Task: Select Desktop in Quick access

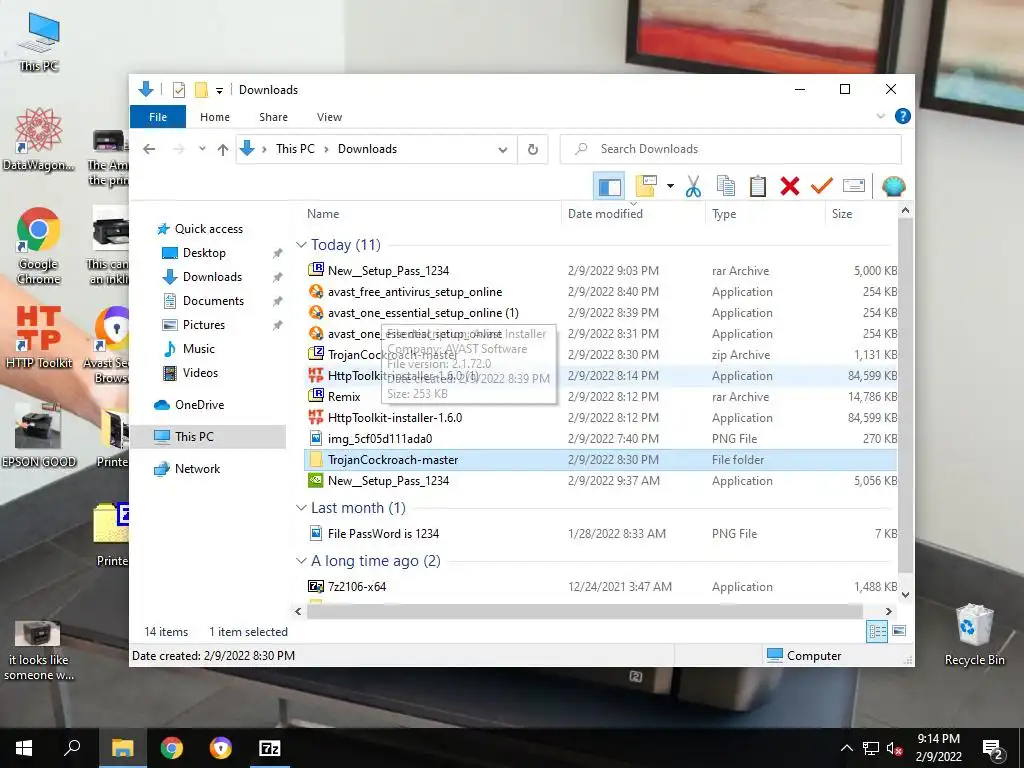Action: coord(204,253)
